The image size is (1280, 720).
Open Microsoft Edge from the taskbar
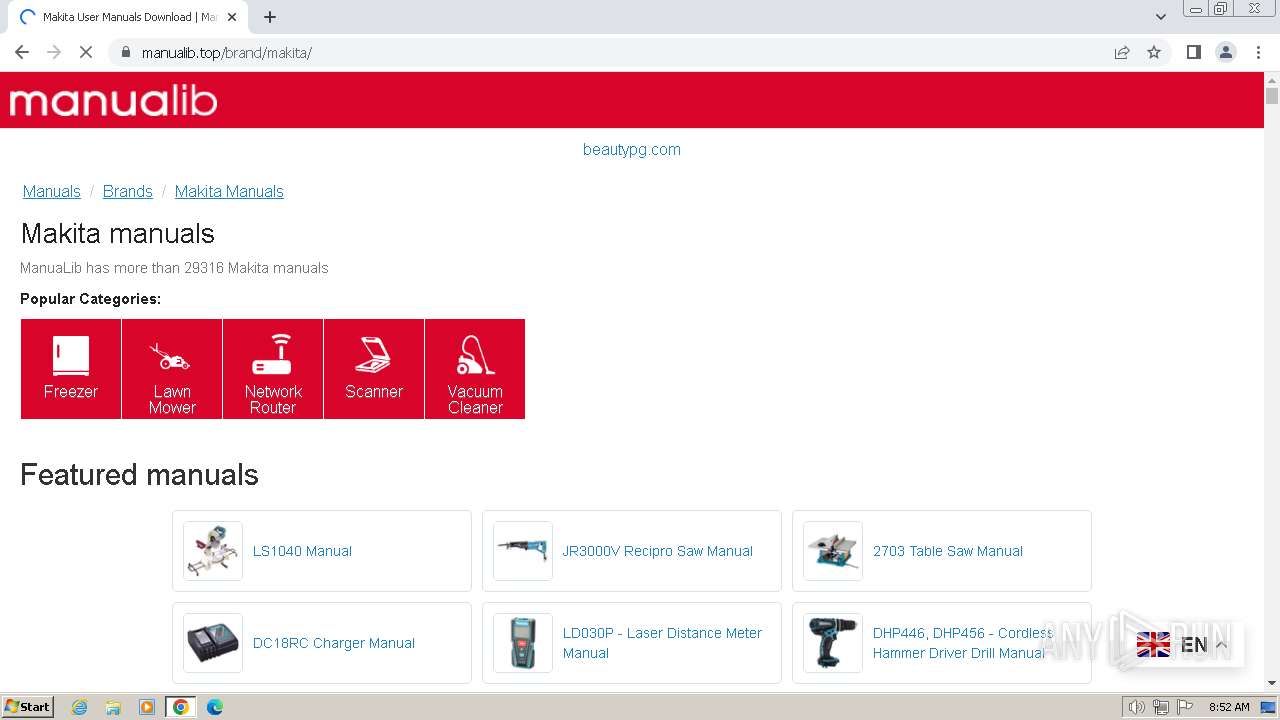click(x=215, y=707)
